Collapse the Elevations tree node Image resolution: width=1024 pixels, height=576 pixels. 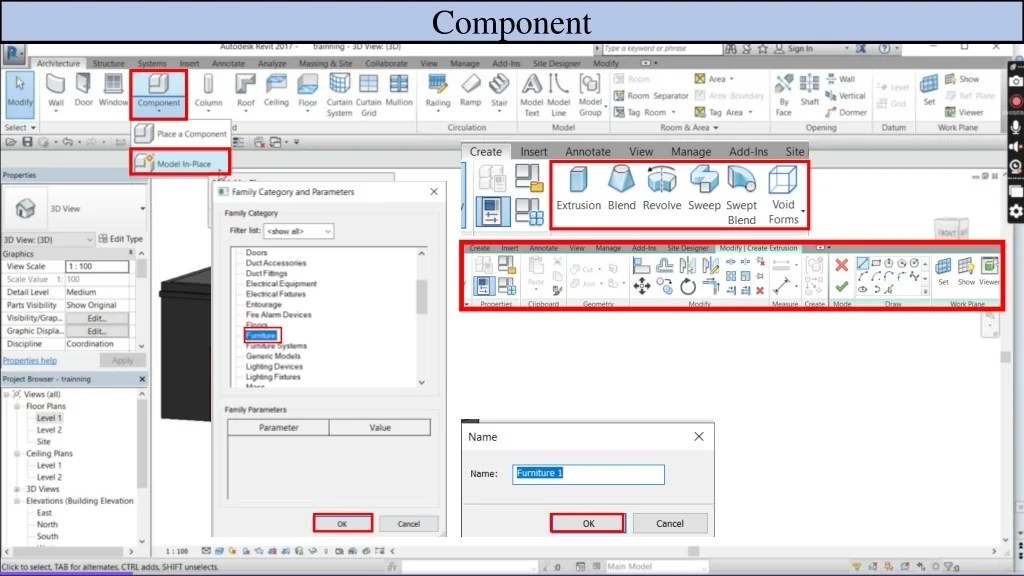click(x=17, y=501)
